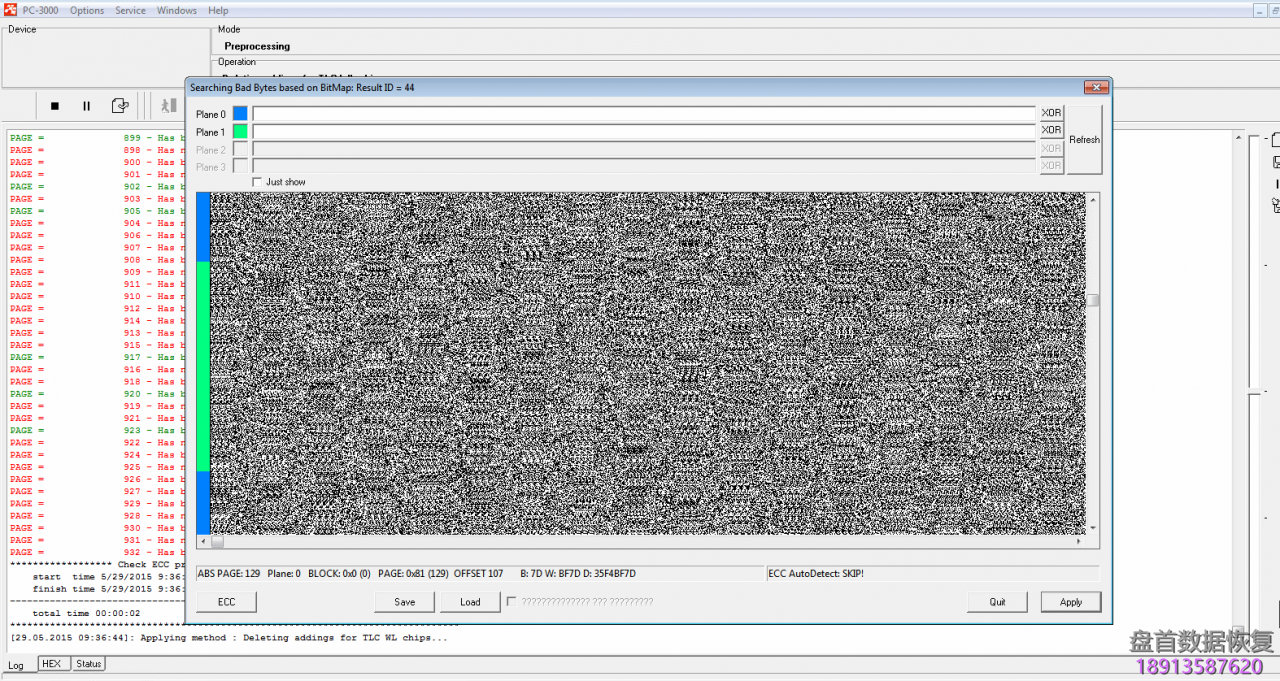Enable the Just show checkbox
1280x681 pixels.
257,182
